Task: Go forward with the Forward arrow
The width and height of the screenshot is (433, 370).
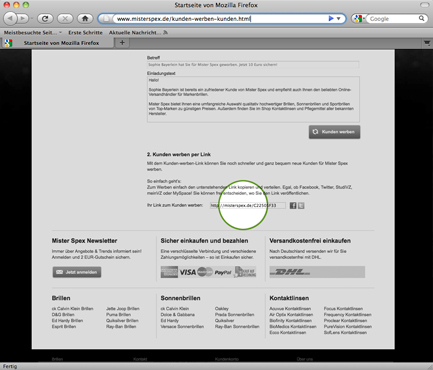Action: 22,18
